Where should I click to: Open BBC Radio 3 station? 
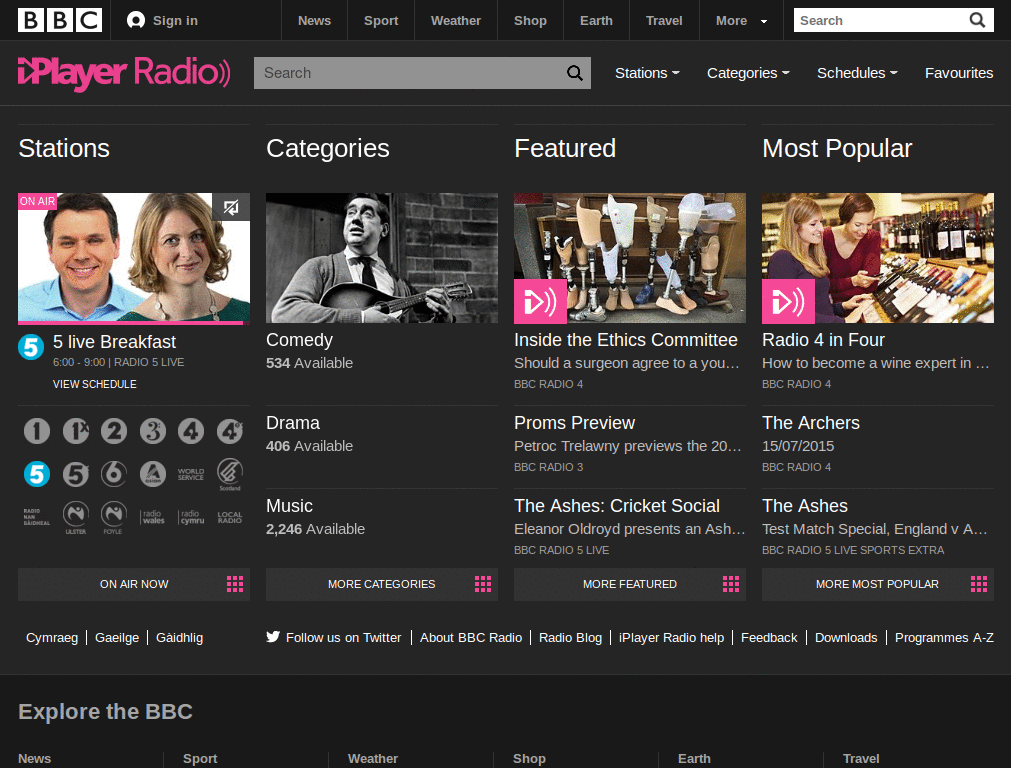click(152, 431)
